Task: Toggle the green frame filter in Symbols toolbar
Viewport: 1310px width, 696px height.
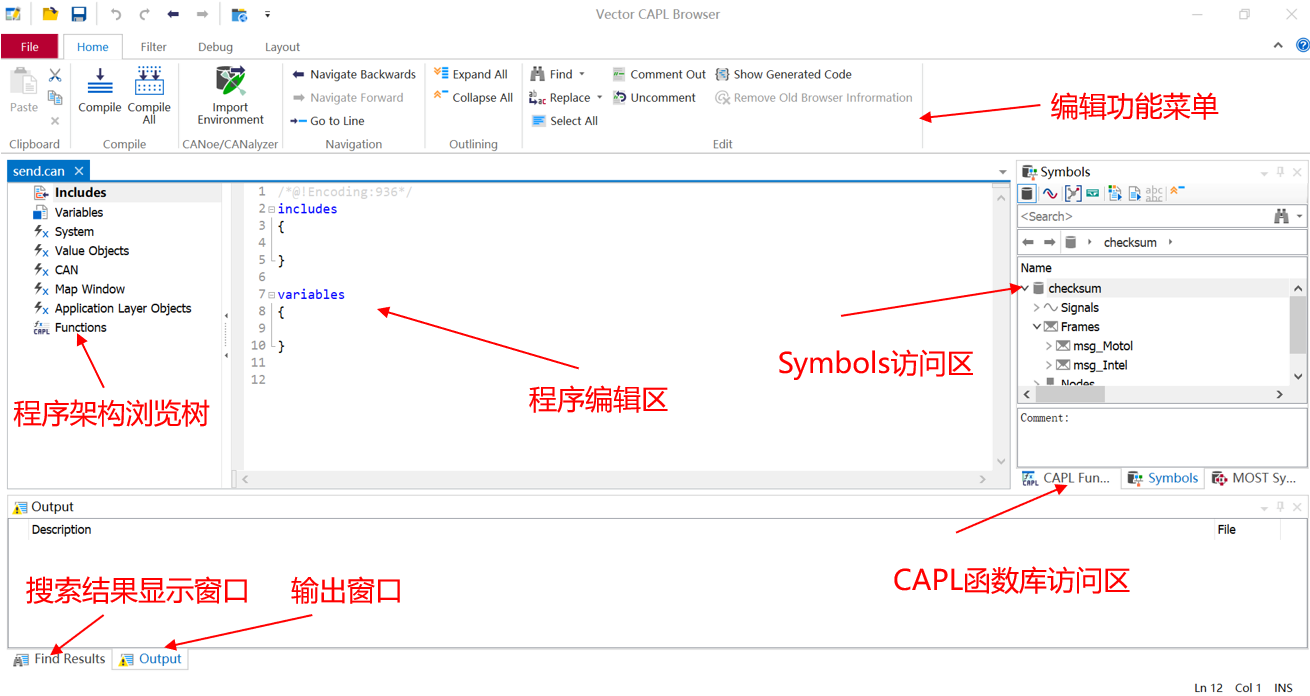Action: 1093,193
